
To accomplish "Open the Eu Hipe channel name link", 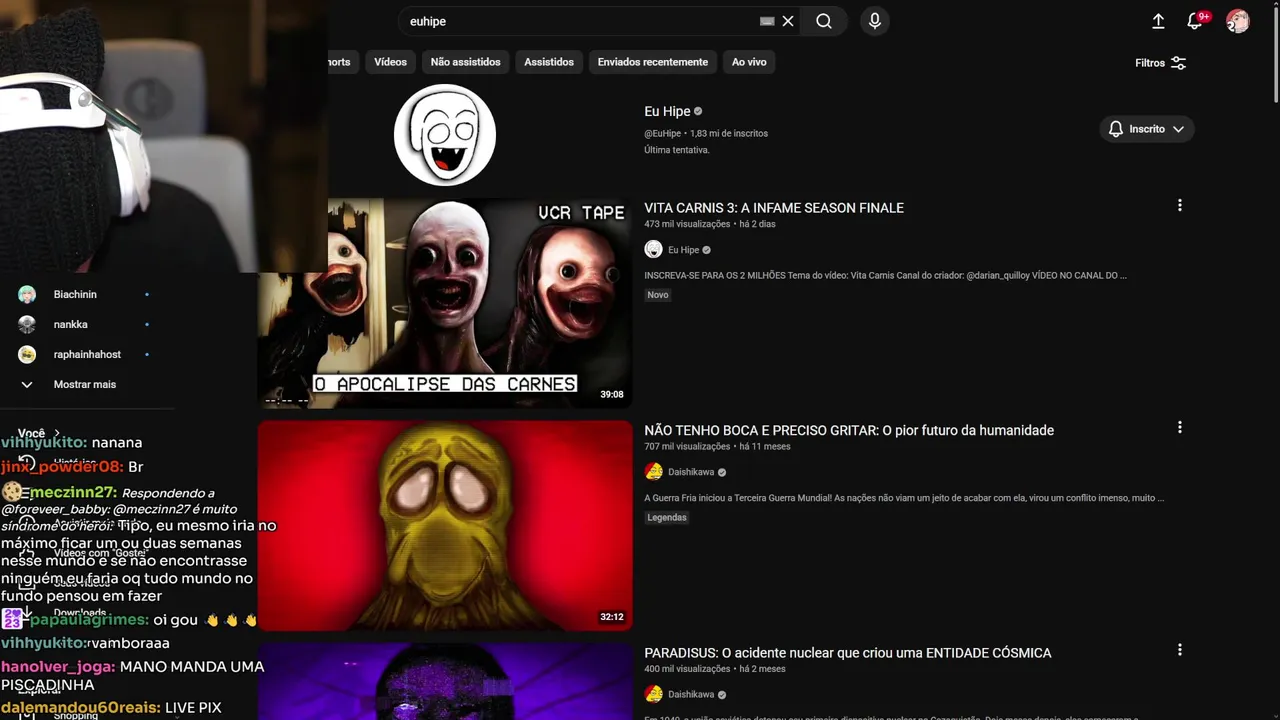I will 667,111.
